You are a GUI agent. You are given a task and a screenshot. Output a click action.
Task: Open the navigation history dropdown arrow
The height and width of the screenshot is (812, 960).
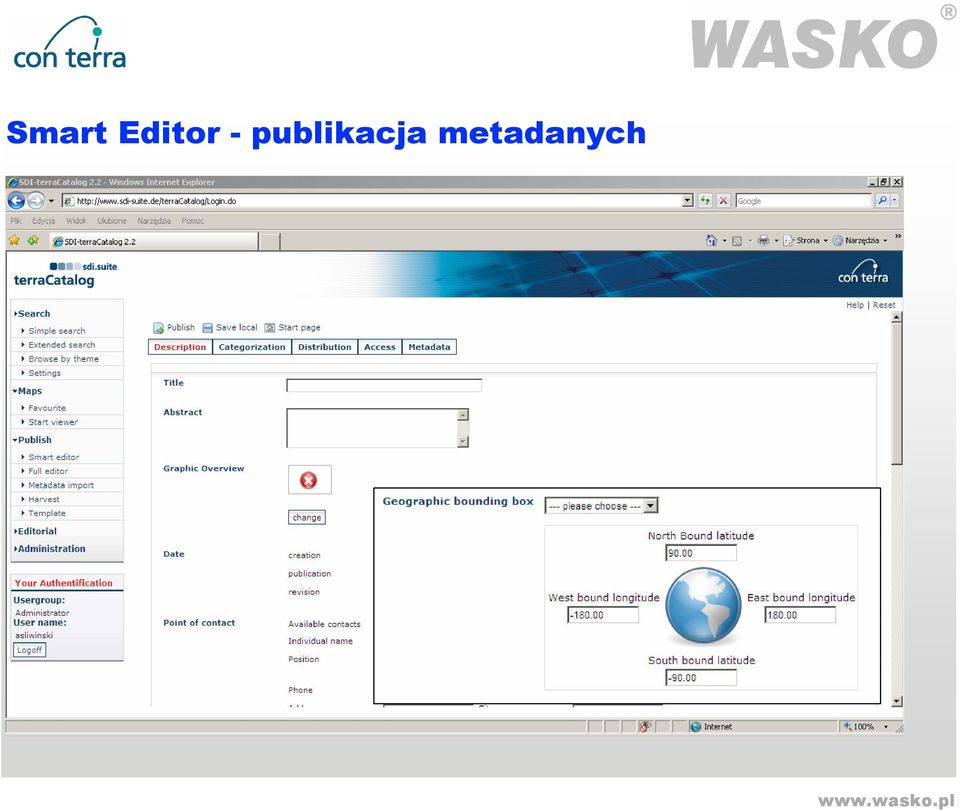tap(51, 200)
